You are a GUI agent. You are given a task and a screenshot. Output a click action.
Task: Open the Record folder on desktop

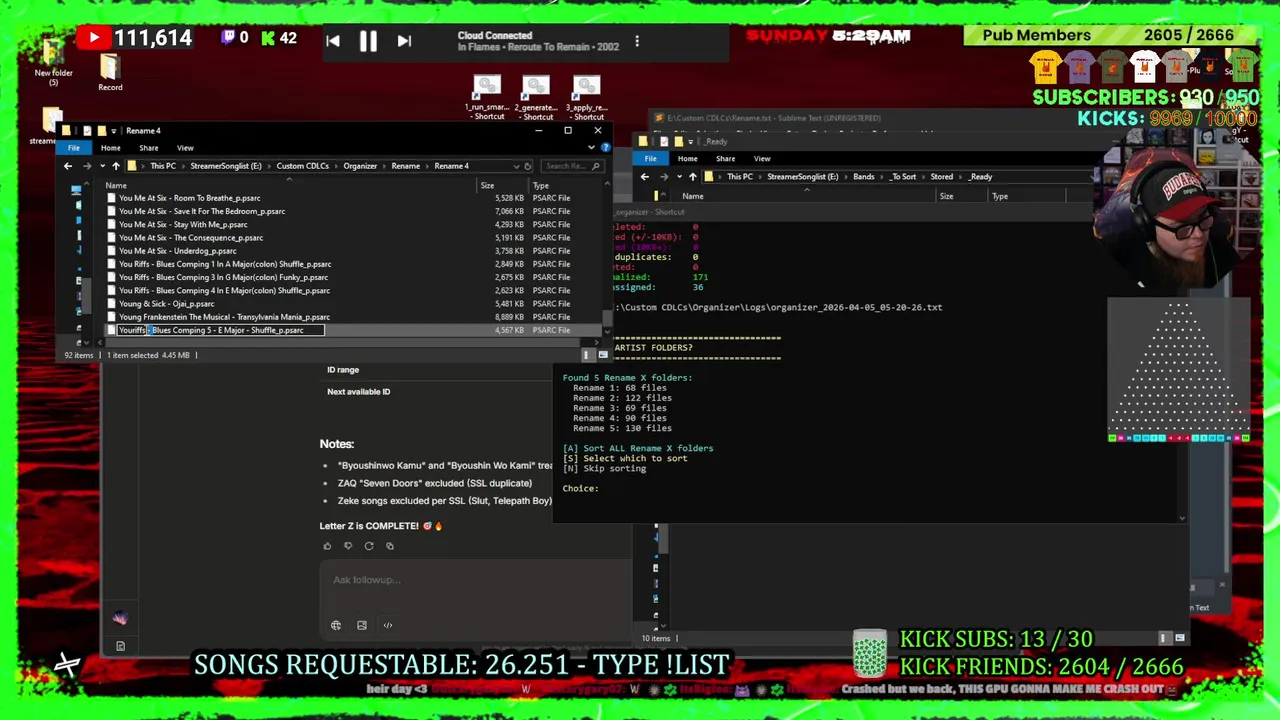point(110,72)
